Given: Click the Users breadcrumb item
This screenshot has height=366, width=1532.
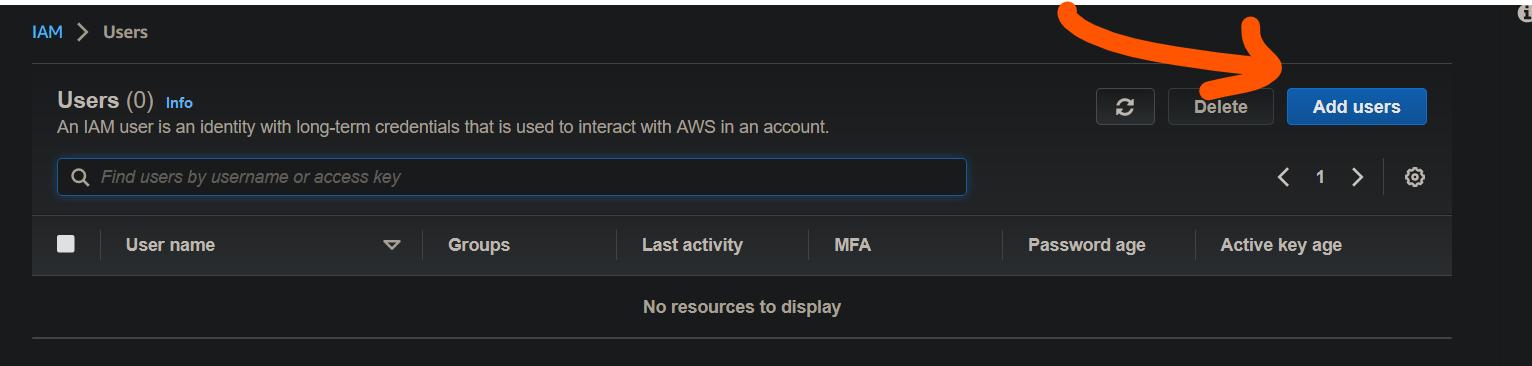Looking at the screenshot, I should click(x=125, y=32).
